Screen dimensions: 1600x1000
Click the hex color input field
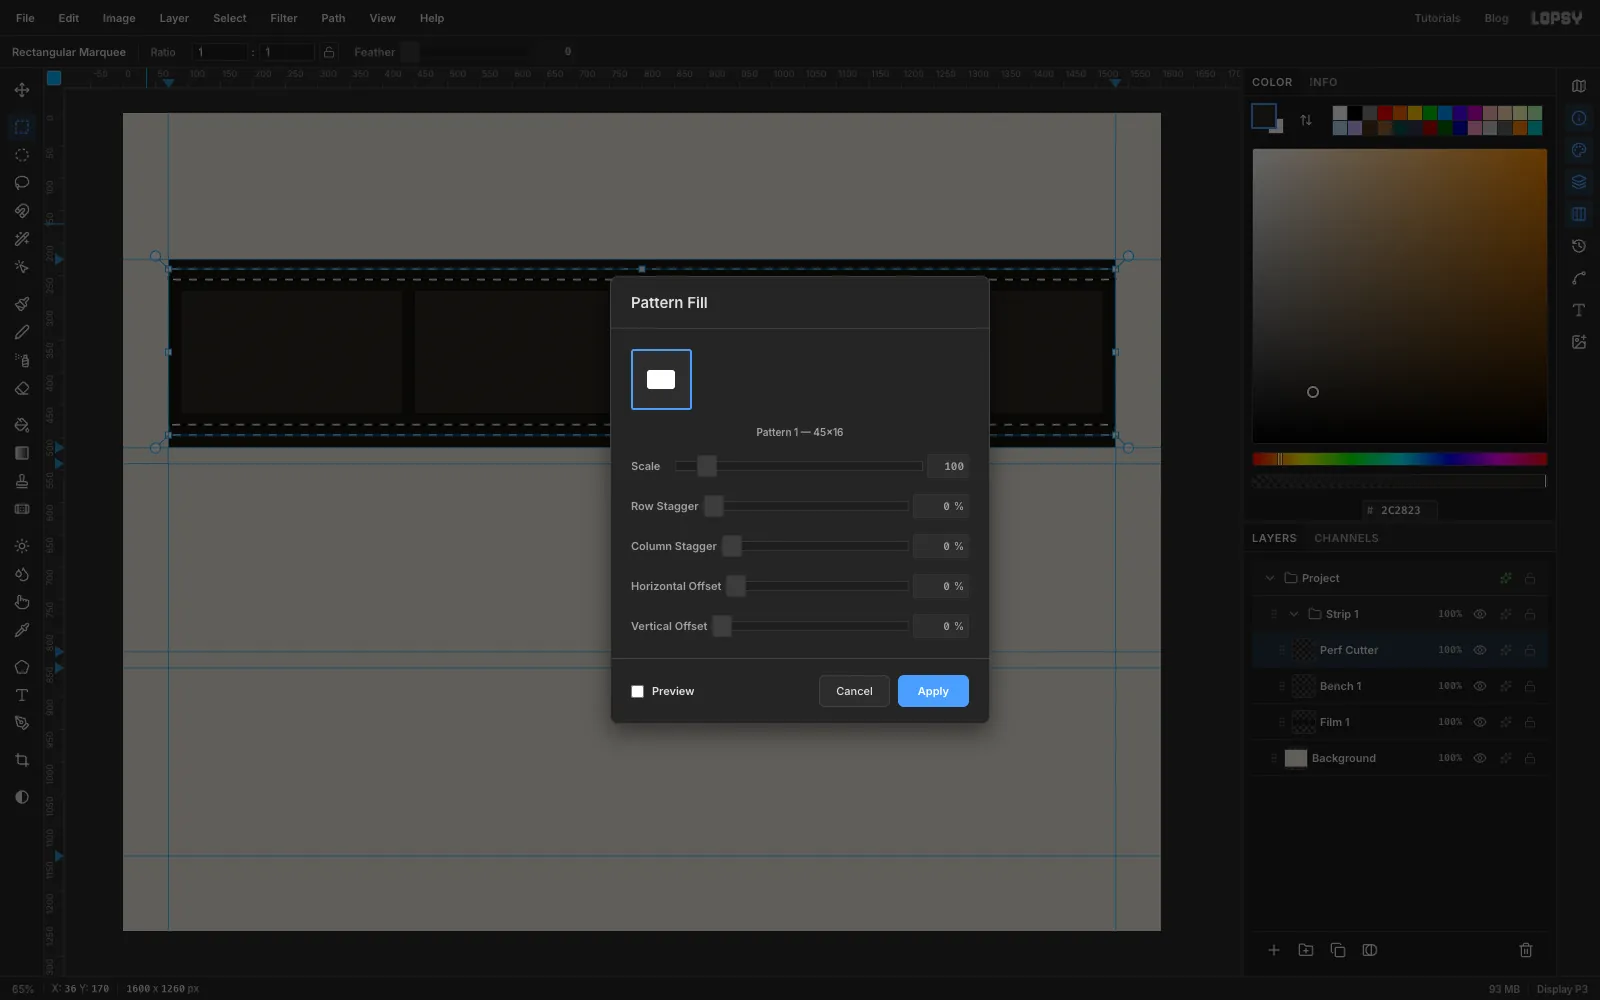click(x=1400, y=510)
